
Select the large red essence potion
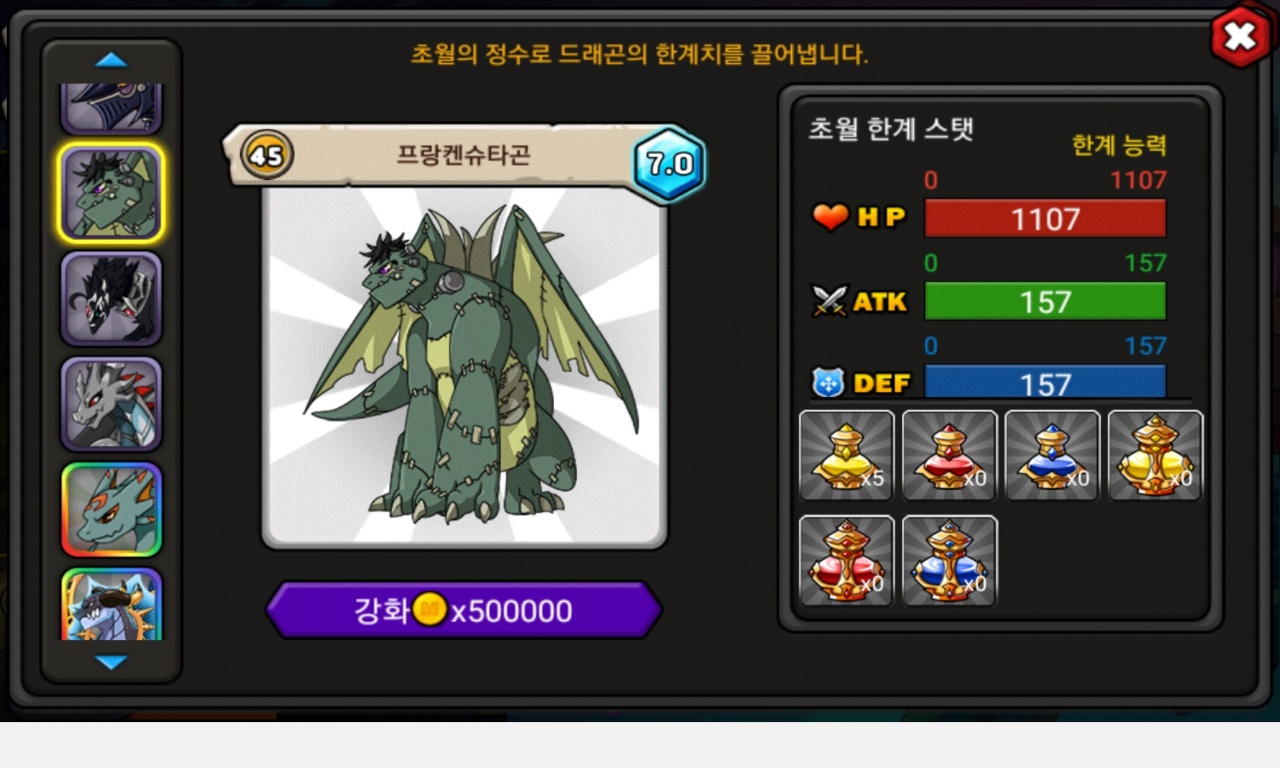(x=847, y=560)
